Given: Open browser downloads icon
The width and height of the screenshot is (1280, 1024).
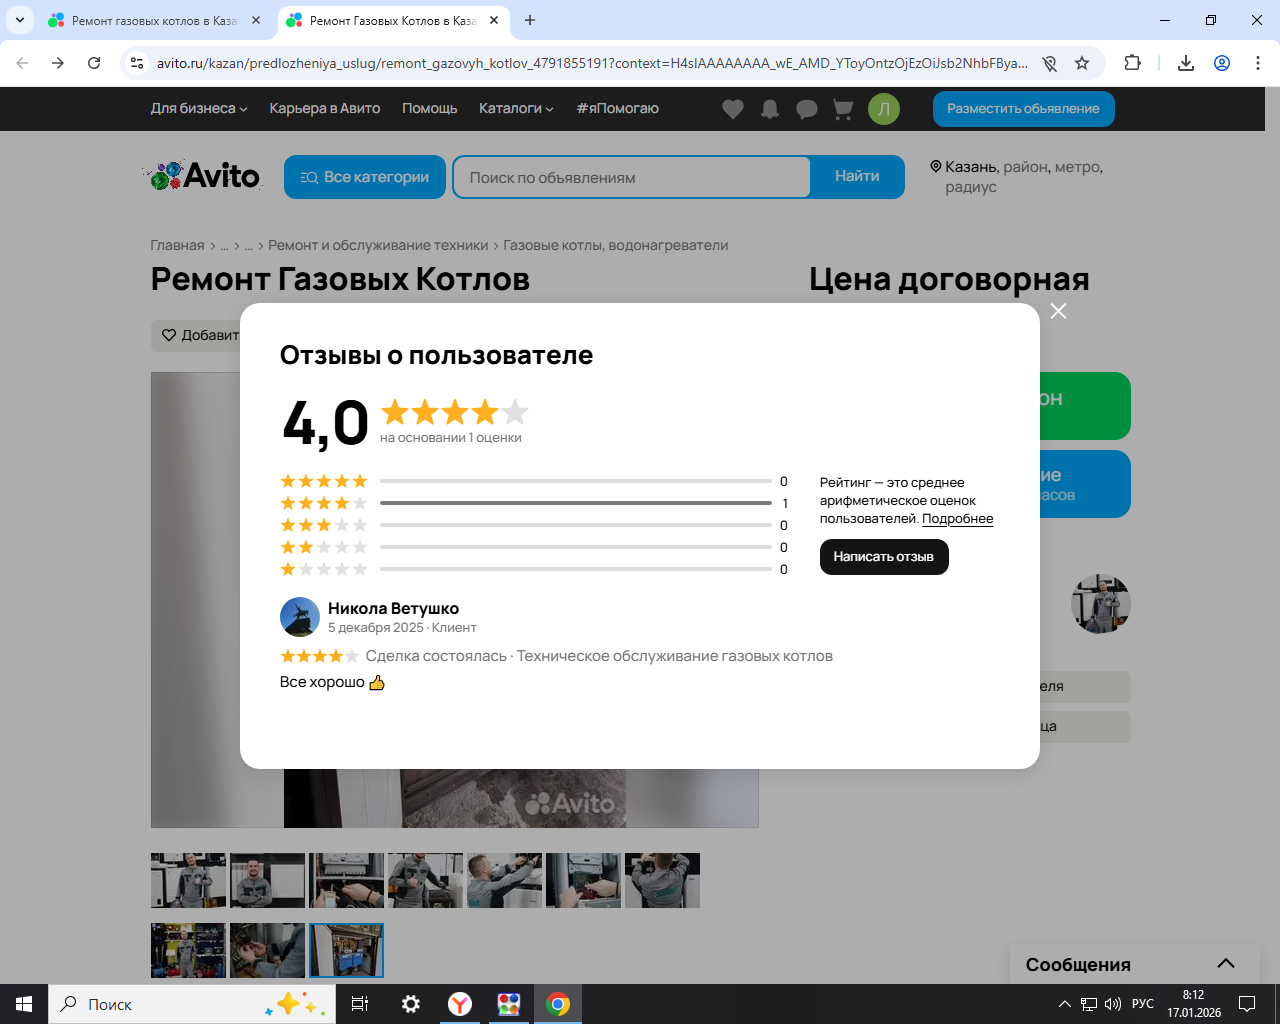Looking at the screenshot, I should [x=1186, y=63].
